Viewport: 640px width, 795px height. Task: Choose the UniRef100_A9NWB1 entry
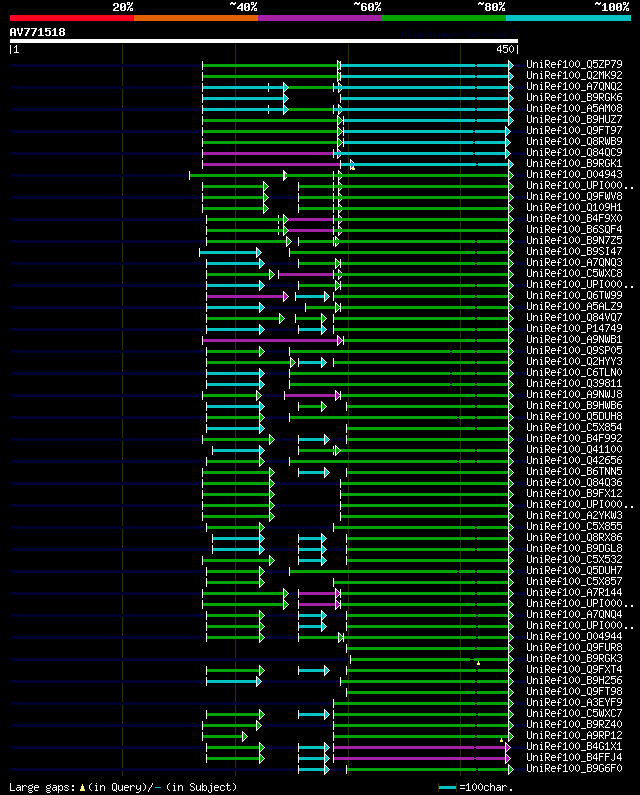pos(574,339)
